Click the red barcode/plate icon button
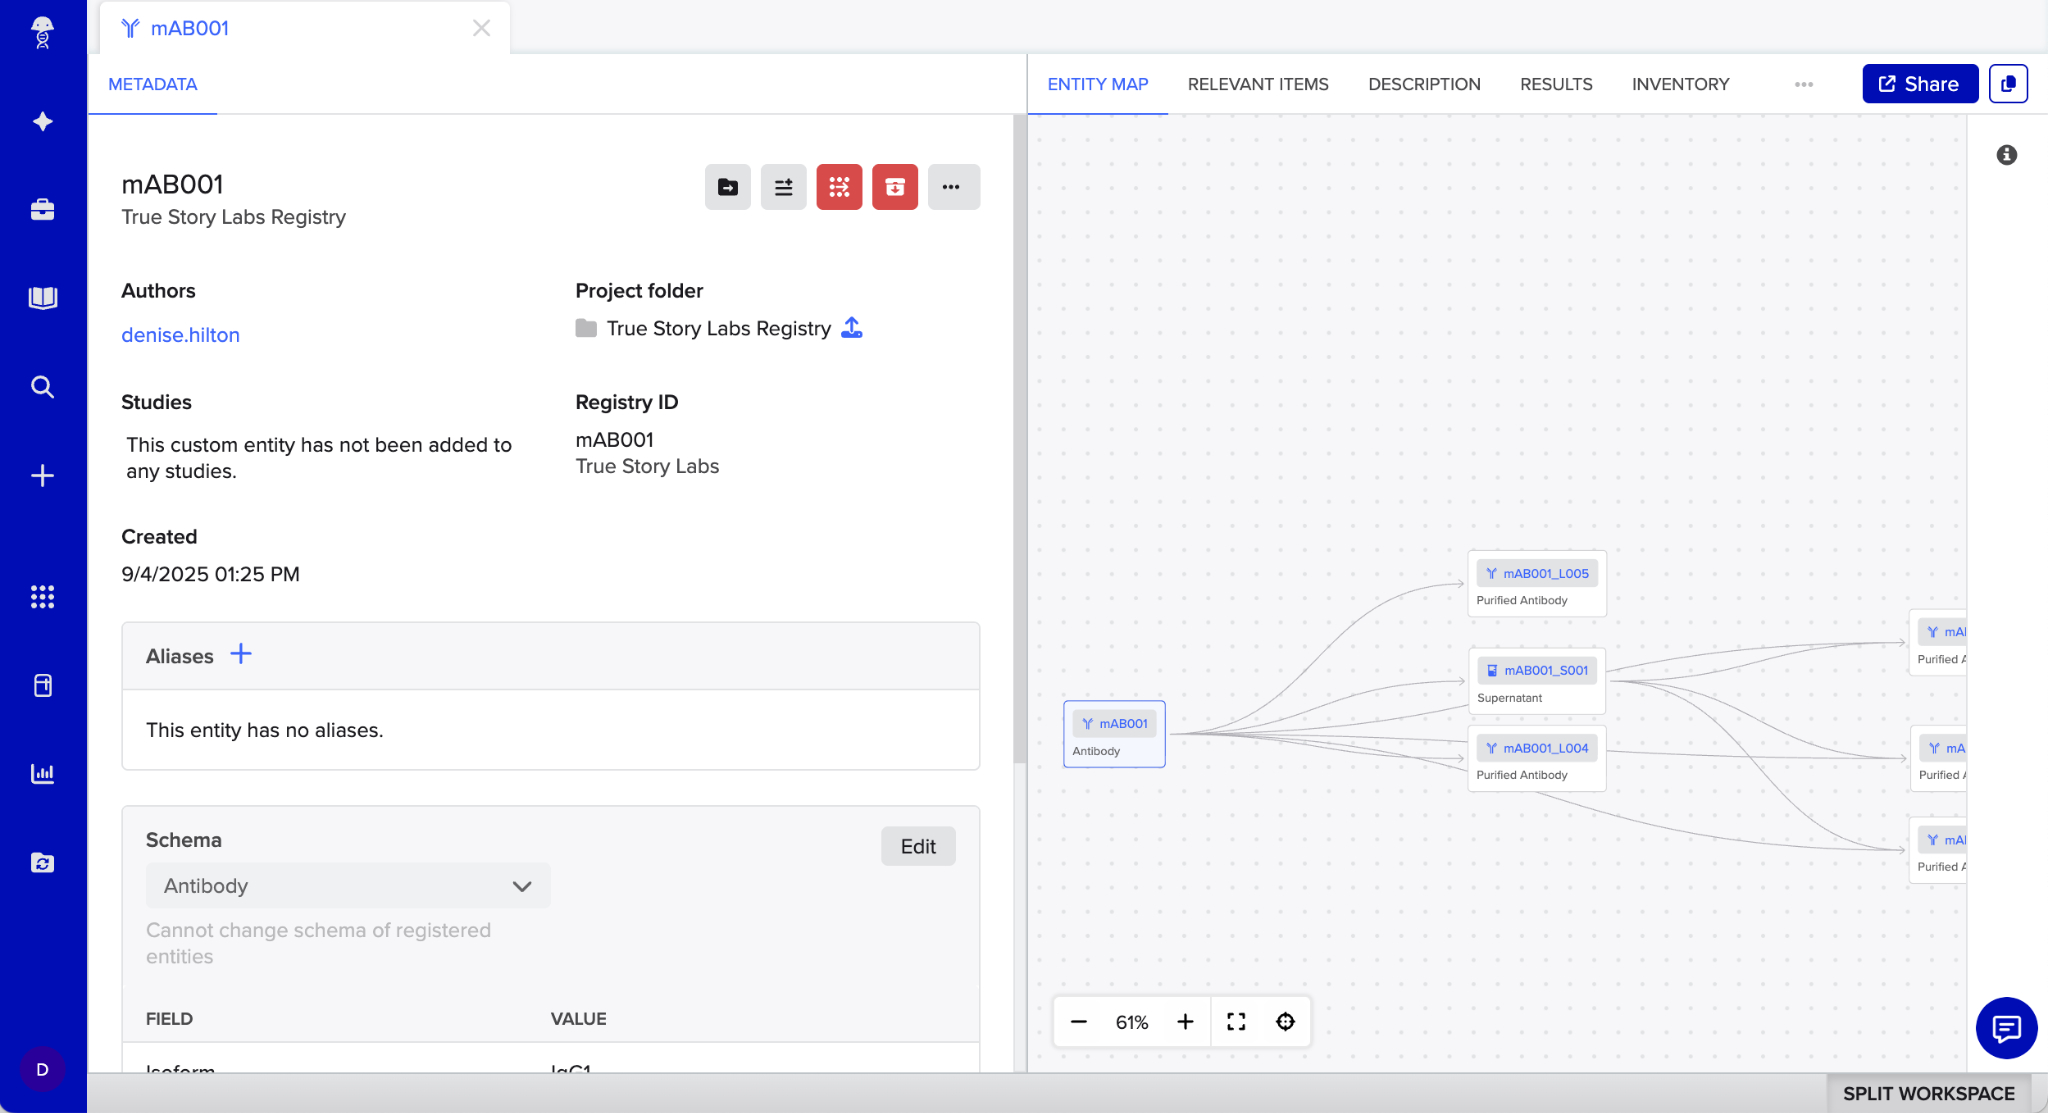The width and height of the screenshot is (2048, 1113). 839,187
